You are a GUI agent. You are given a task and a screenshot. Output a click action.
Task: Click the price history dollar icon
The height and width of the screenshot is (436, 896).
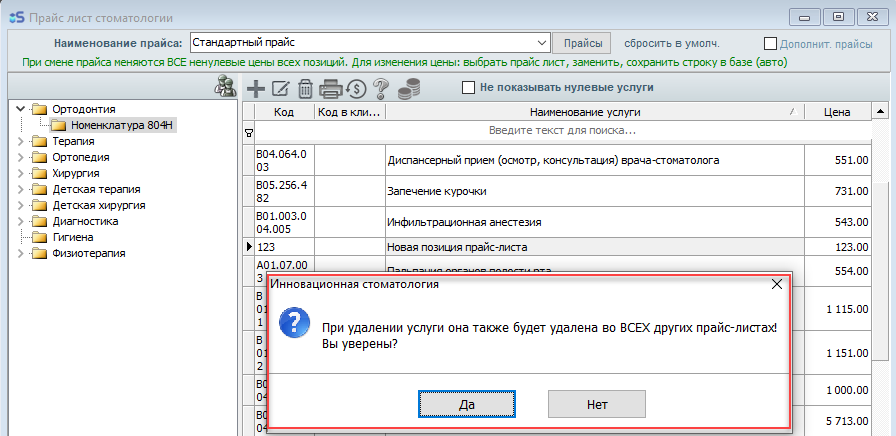[x=355, y=88]
